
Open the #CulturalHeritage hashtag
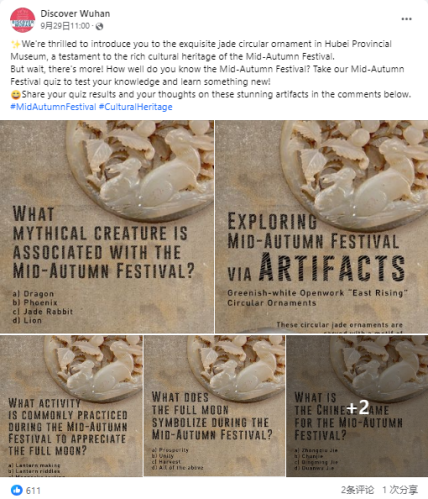pos(136,107)
